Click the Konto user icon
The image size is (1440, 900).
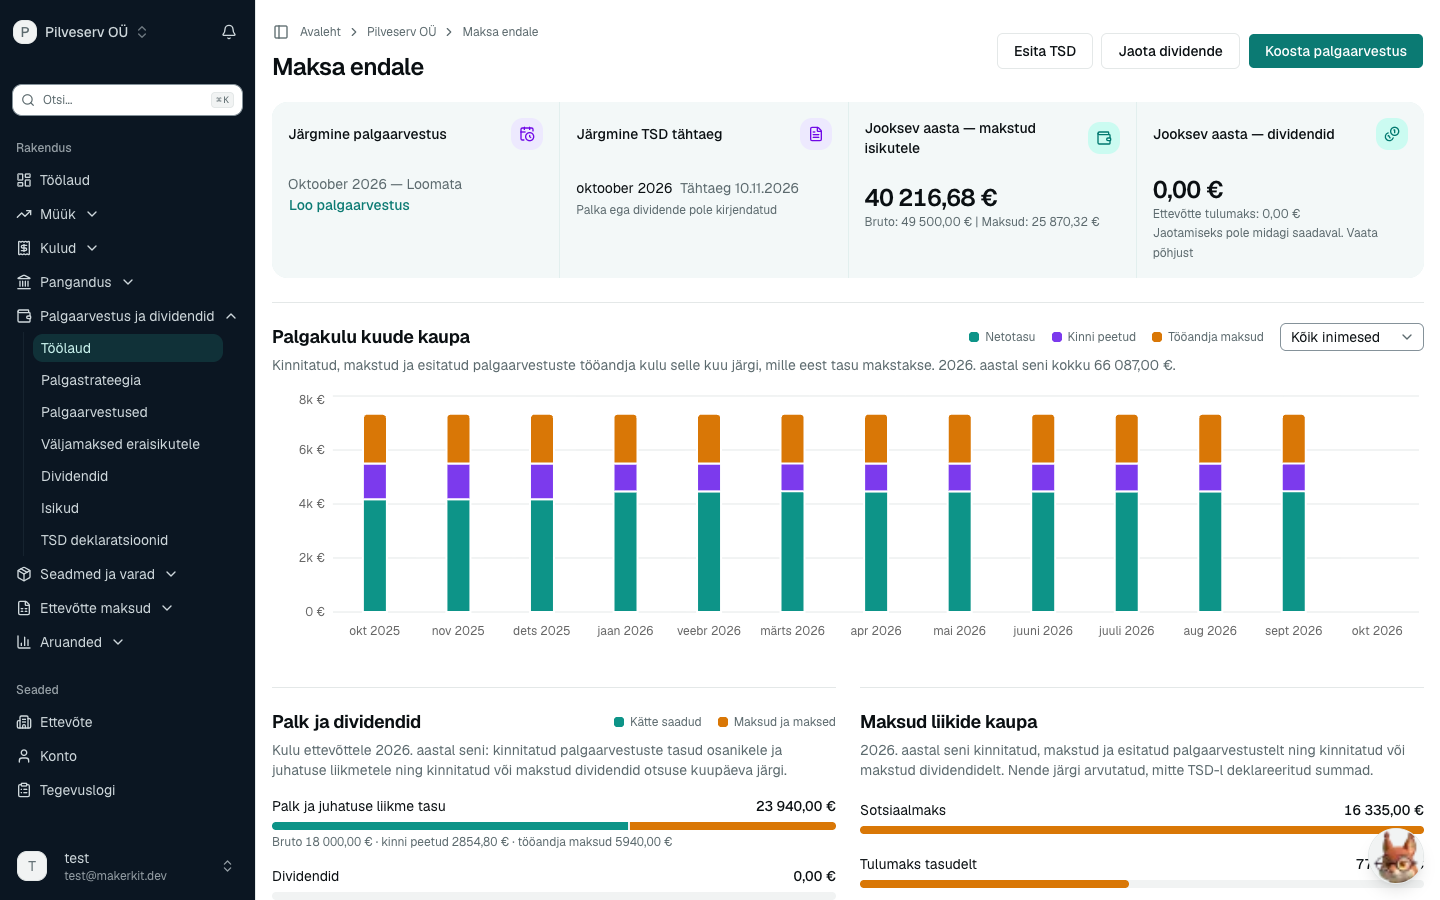24,756
